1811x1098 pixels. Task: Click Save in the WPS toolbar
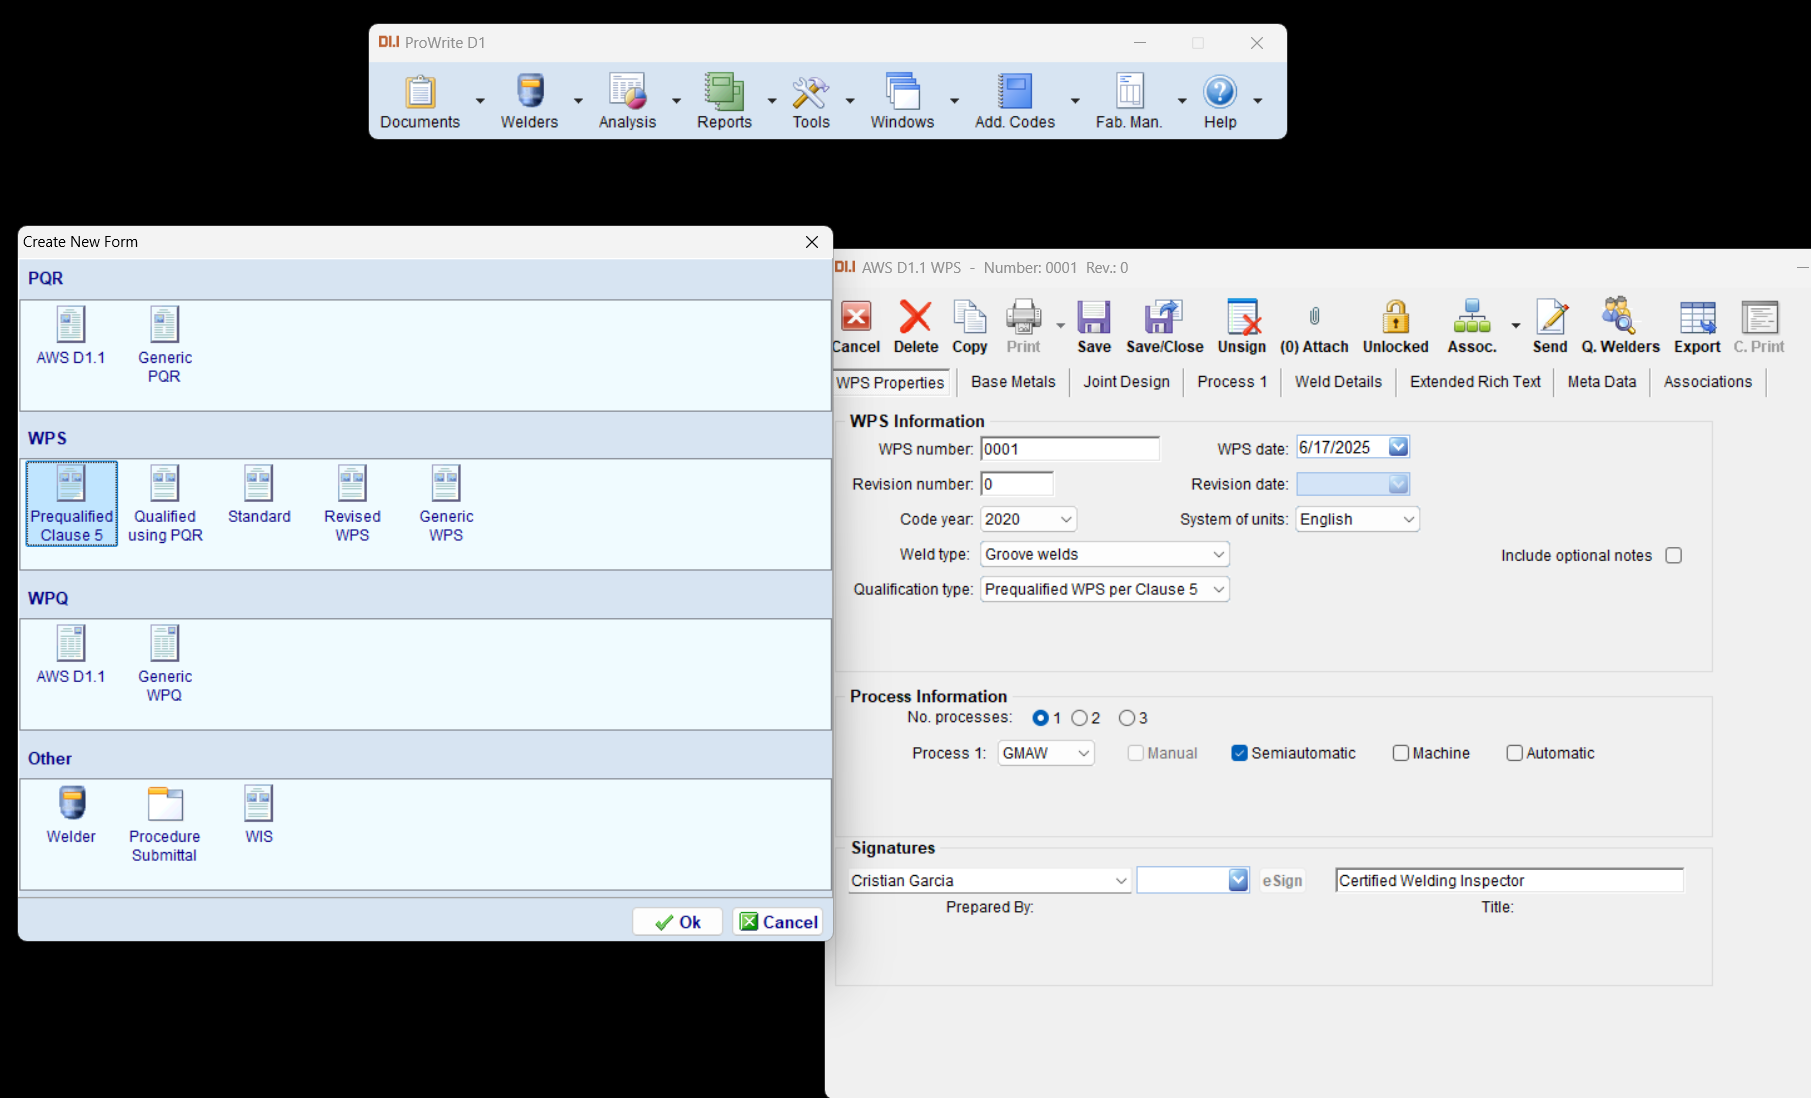(x=1094, y=326)
